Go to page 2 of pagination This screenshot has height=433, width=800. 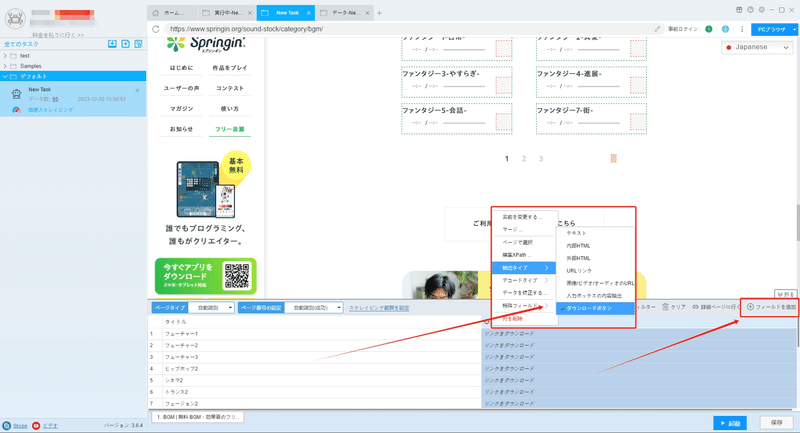tap(524, 159)
